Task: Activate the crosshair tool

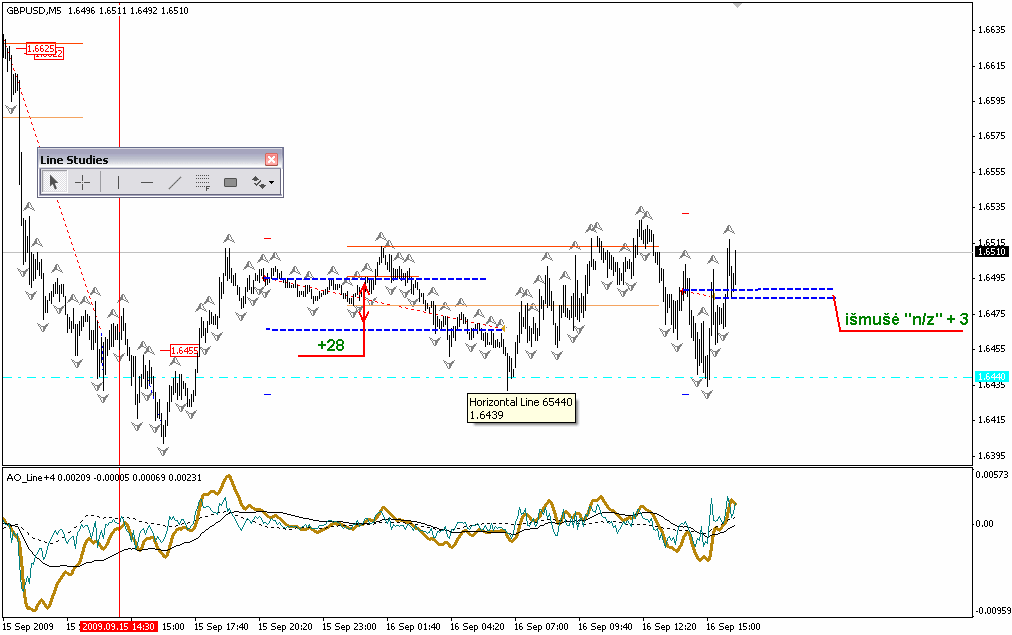Action: 83,182
